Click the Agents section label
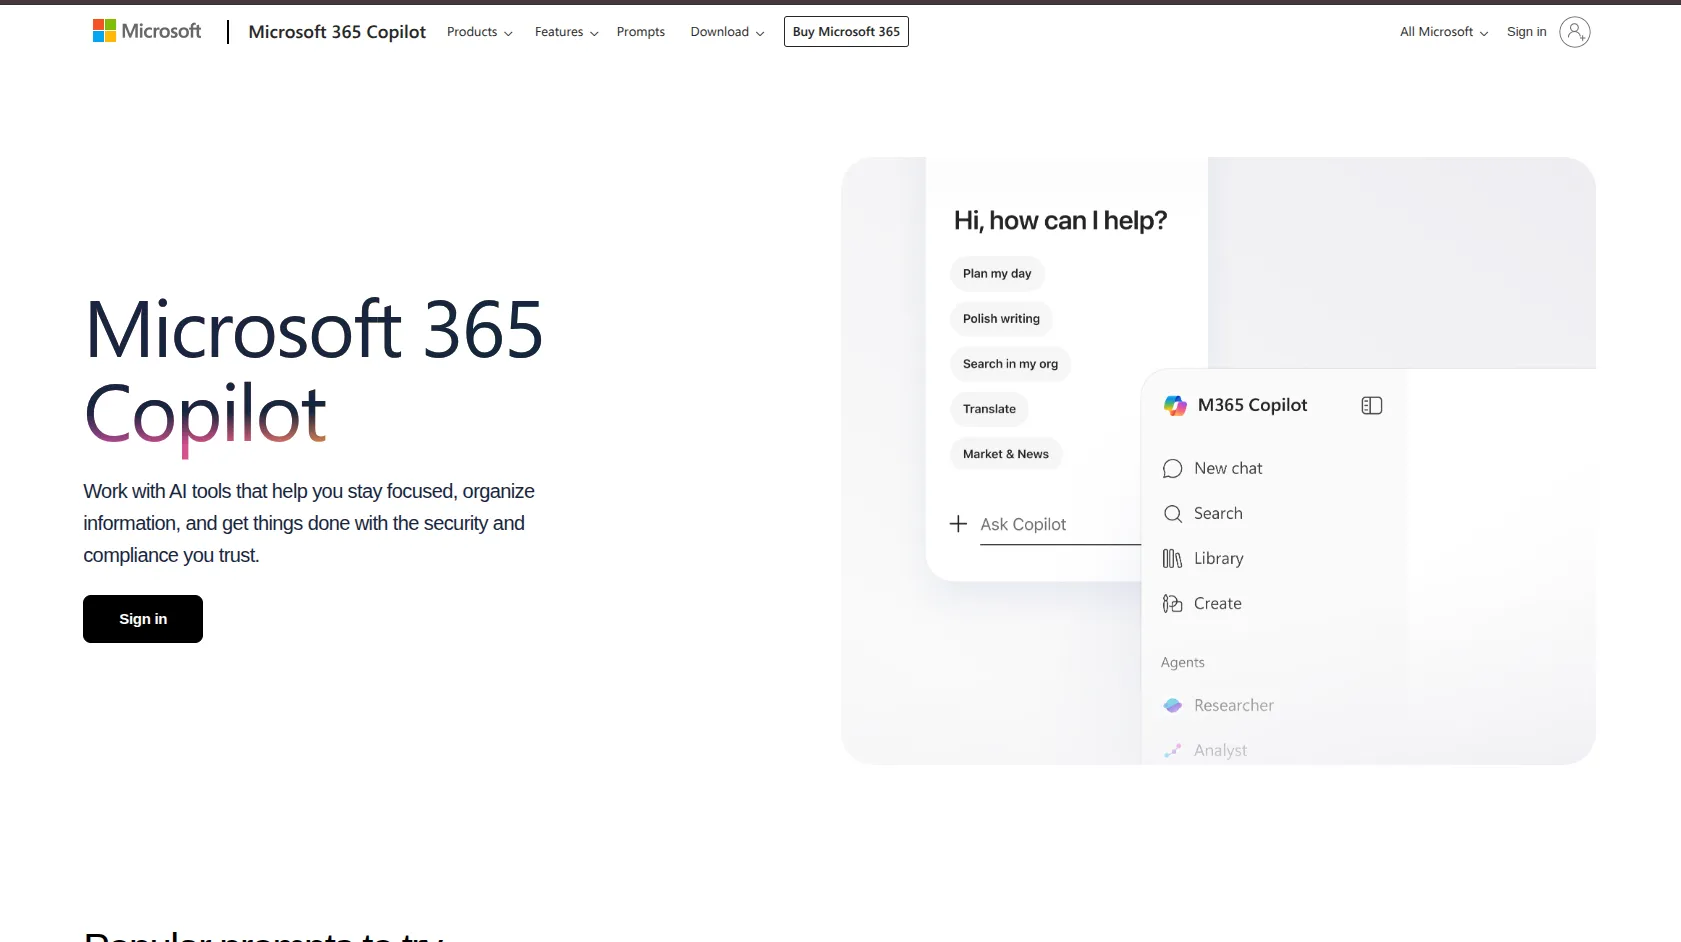The image size is (1681, 942). click(x=1183, y=663)
